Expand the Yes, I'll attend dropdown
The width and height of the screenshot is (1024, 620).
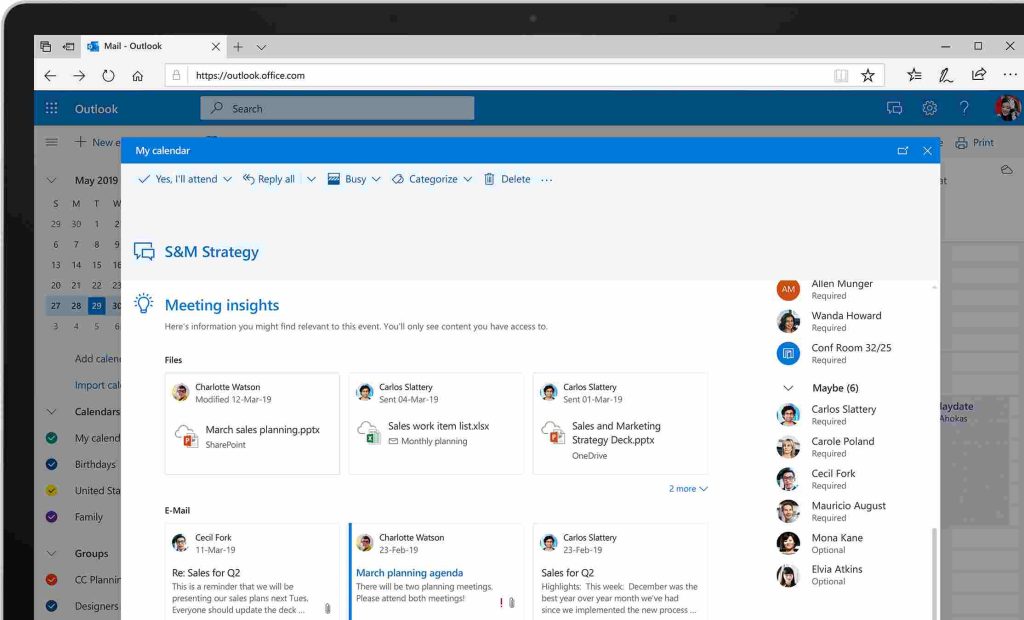pos(227,179)
